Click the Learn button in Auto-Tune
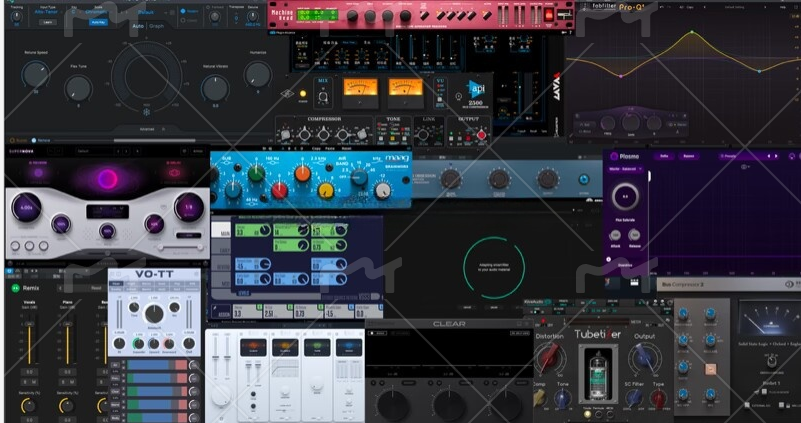 tap(48, 22)
